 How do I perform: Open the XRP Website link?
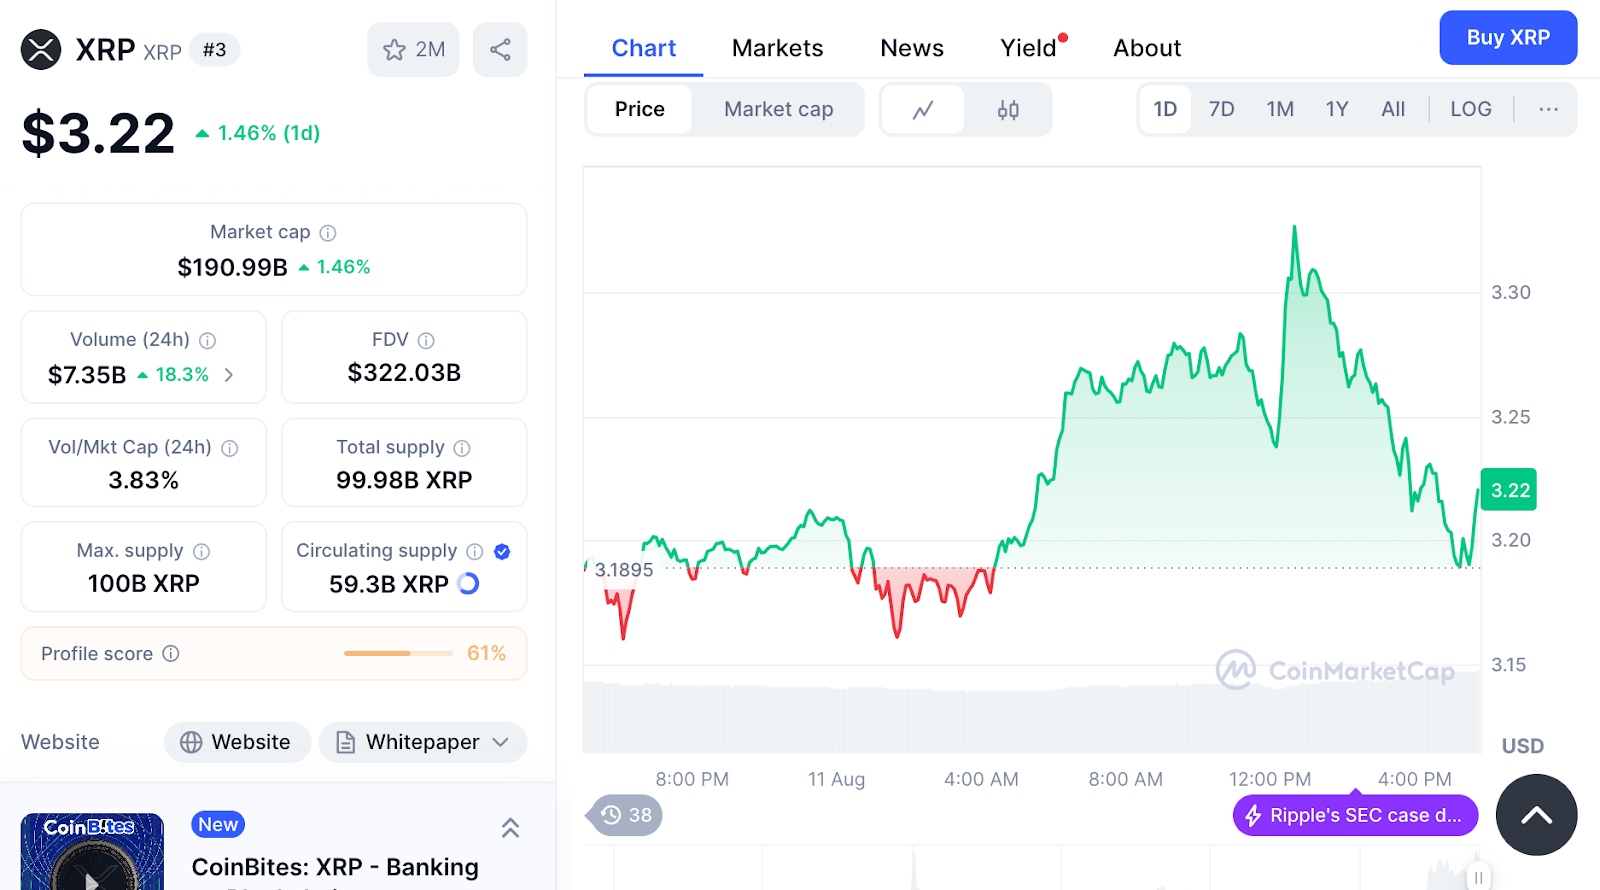click(237, 742)
